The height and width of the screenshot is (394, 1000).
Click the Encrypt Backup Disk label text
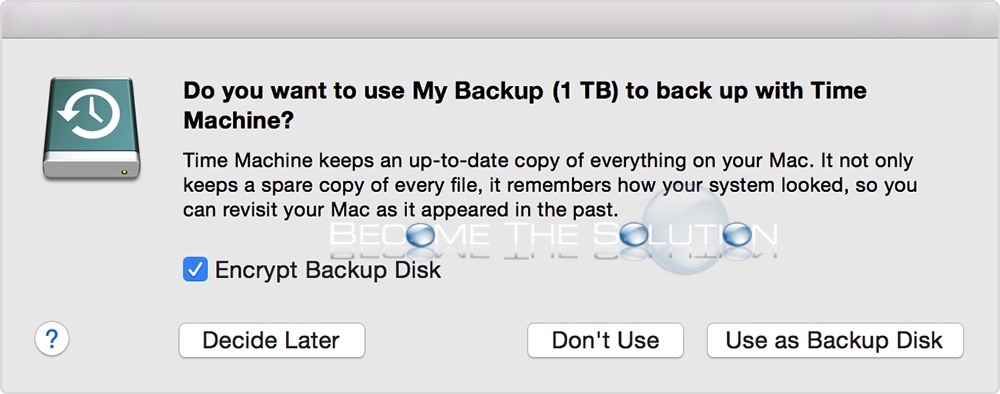tap(328, 270)
